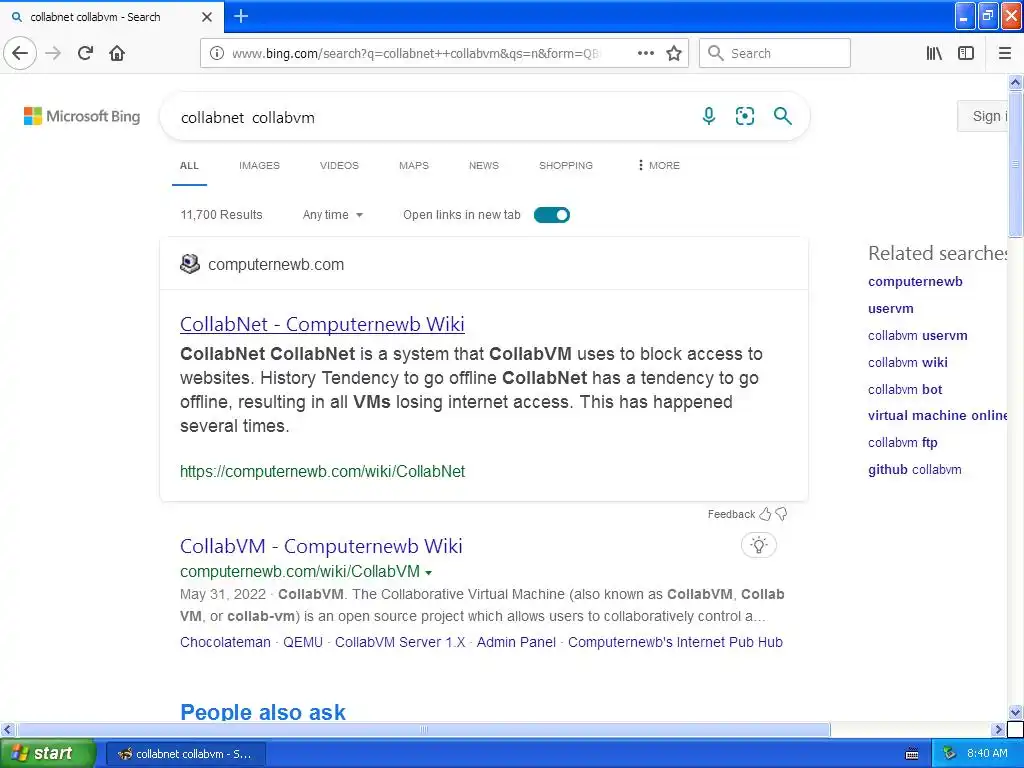The height and width of the screenshot is (768, 1024).
Task: Click the lightbulb insights icon
Action: 759,545
